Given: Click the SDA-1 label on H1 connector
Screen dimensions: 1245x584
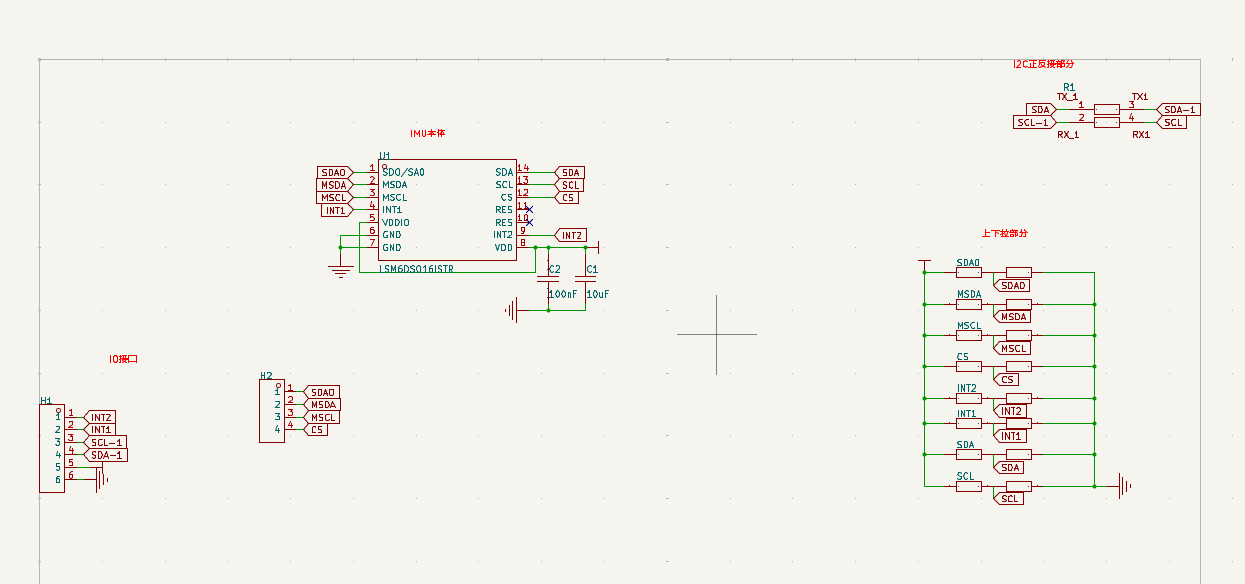Looking at the screenshot, I should [x=107, y=456].
